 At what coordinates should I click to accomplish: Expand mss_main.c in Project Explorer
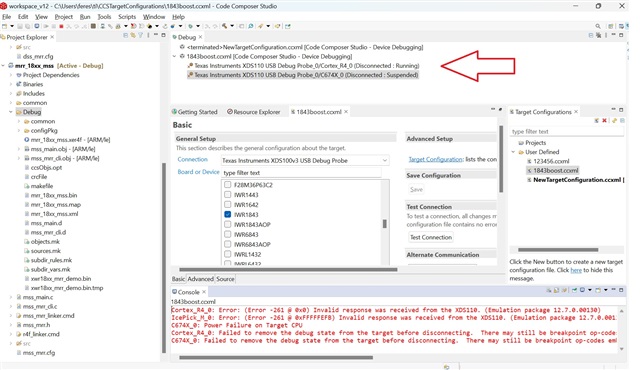[11, 297]
